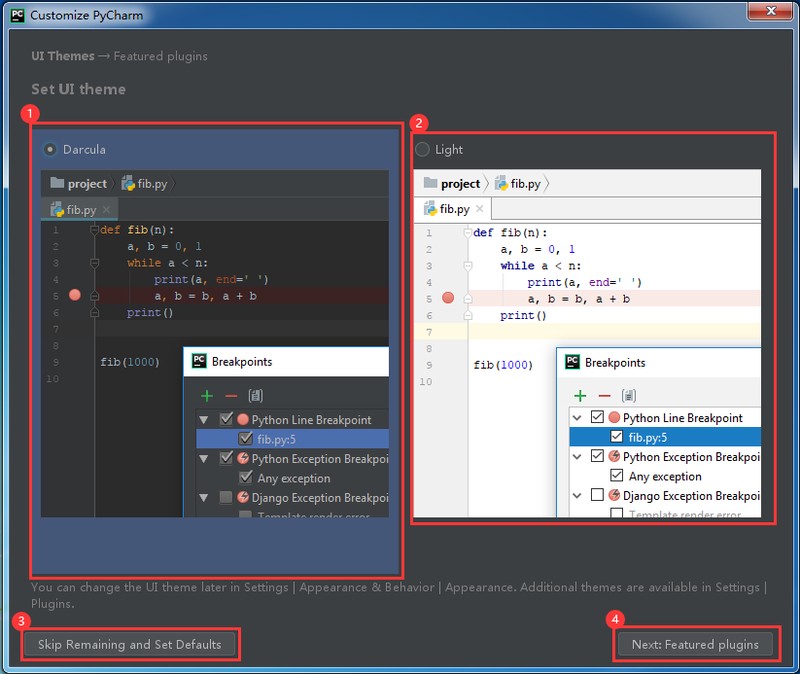Click the fib.py tab close icon in Light preview
The height and width of the screenshot is (674, 800).
click(x=480, y=208)
